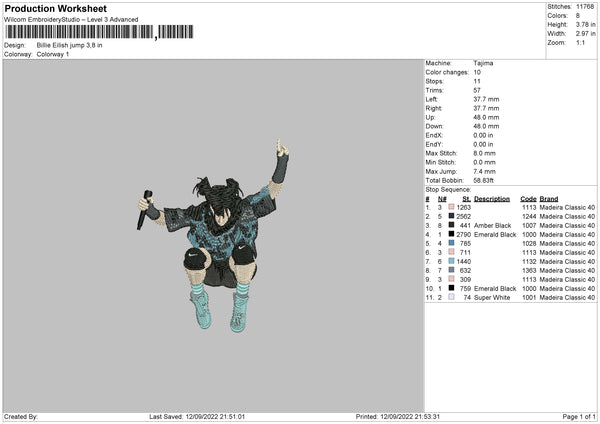The image size is (600, 424).
Task: Select the "Wilcom EmbroideryStudio – Level 3 Advanced" line
Action: click(71, 20)
